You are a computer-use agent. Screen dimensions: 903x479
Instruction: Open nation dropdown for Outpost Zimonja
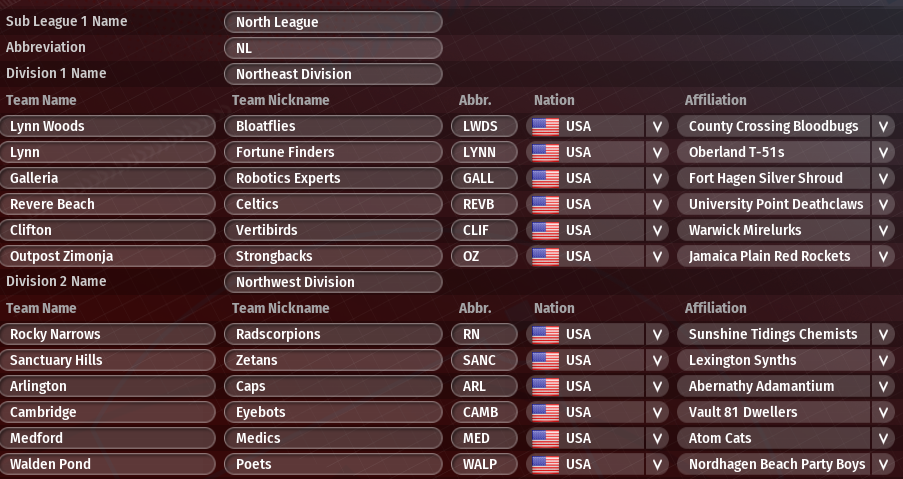(657, 256)
